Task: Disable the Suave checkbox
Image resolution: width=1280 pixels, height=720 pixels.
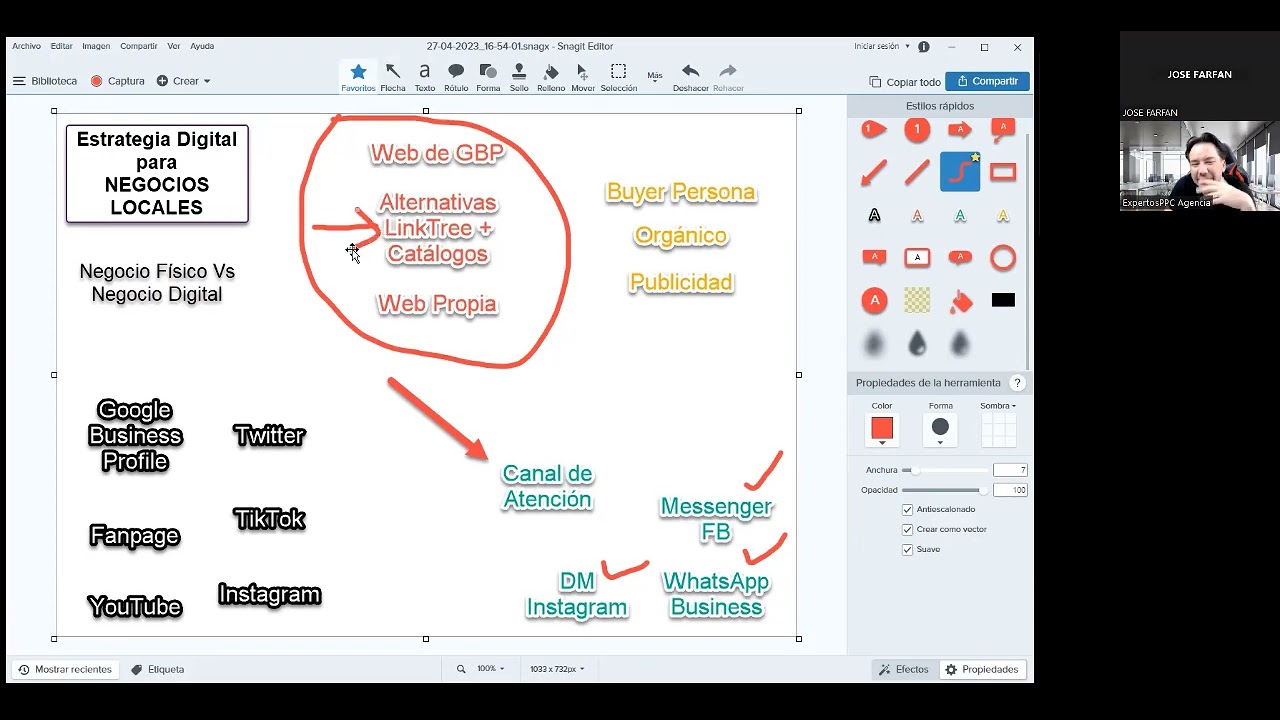Action: (x=908, y=550)
